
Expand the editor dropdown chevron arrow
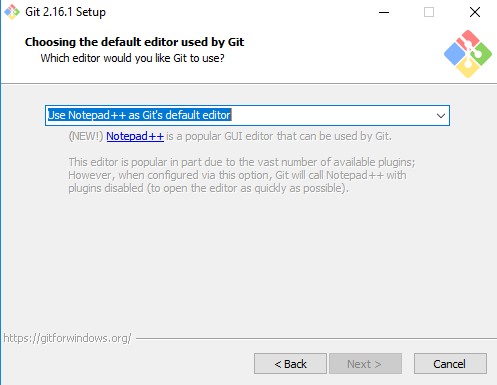pos(441,116)
